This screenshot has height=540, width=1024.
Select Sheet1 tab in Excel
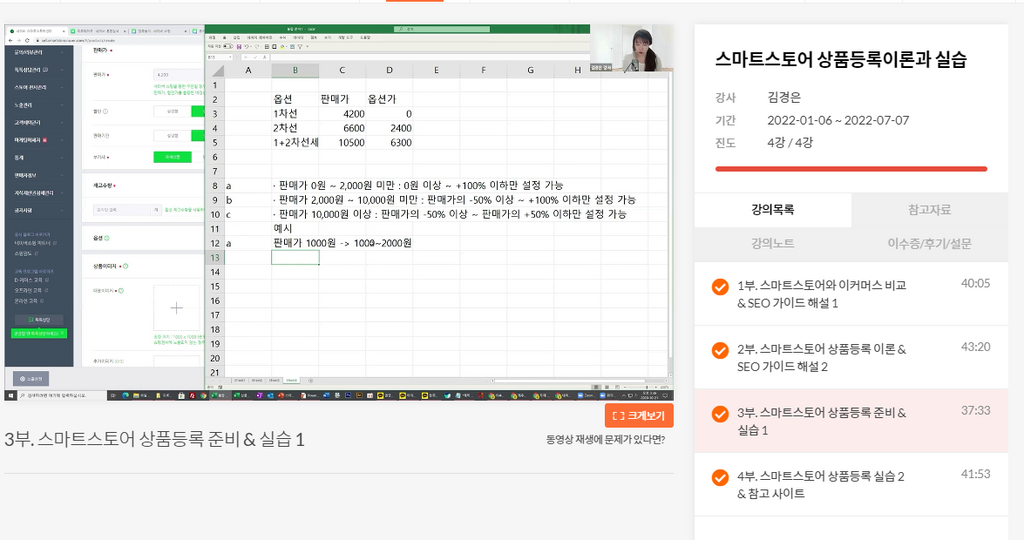point(240,381)
